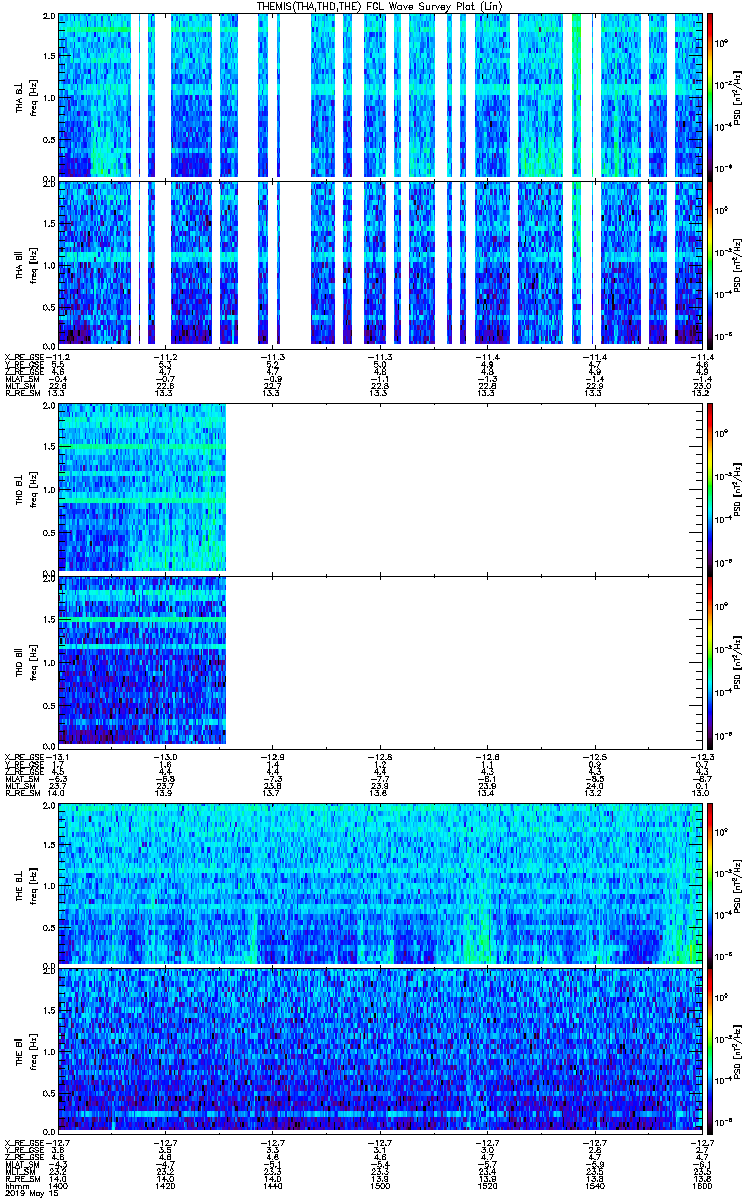Viewport: 750px width, 1200px height.
Task: Click the 2.0 frequency tick of THE B-perpendicular panel
Action: (48, 806)
